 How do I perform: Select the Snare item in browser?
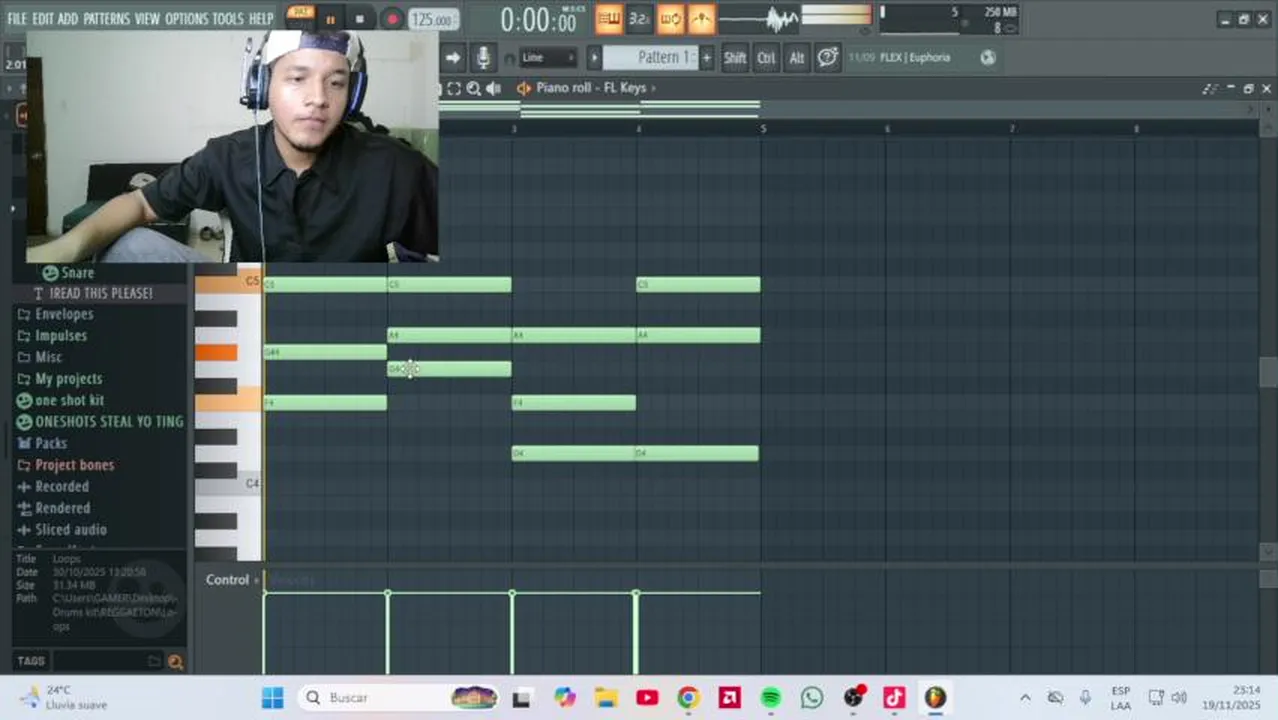77,273
